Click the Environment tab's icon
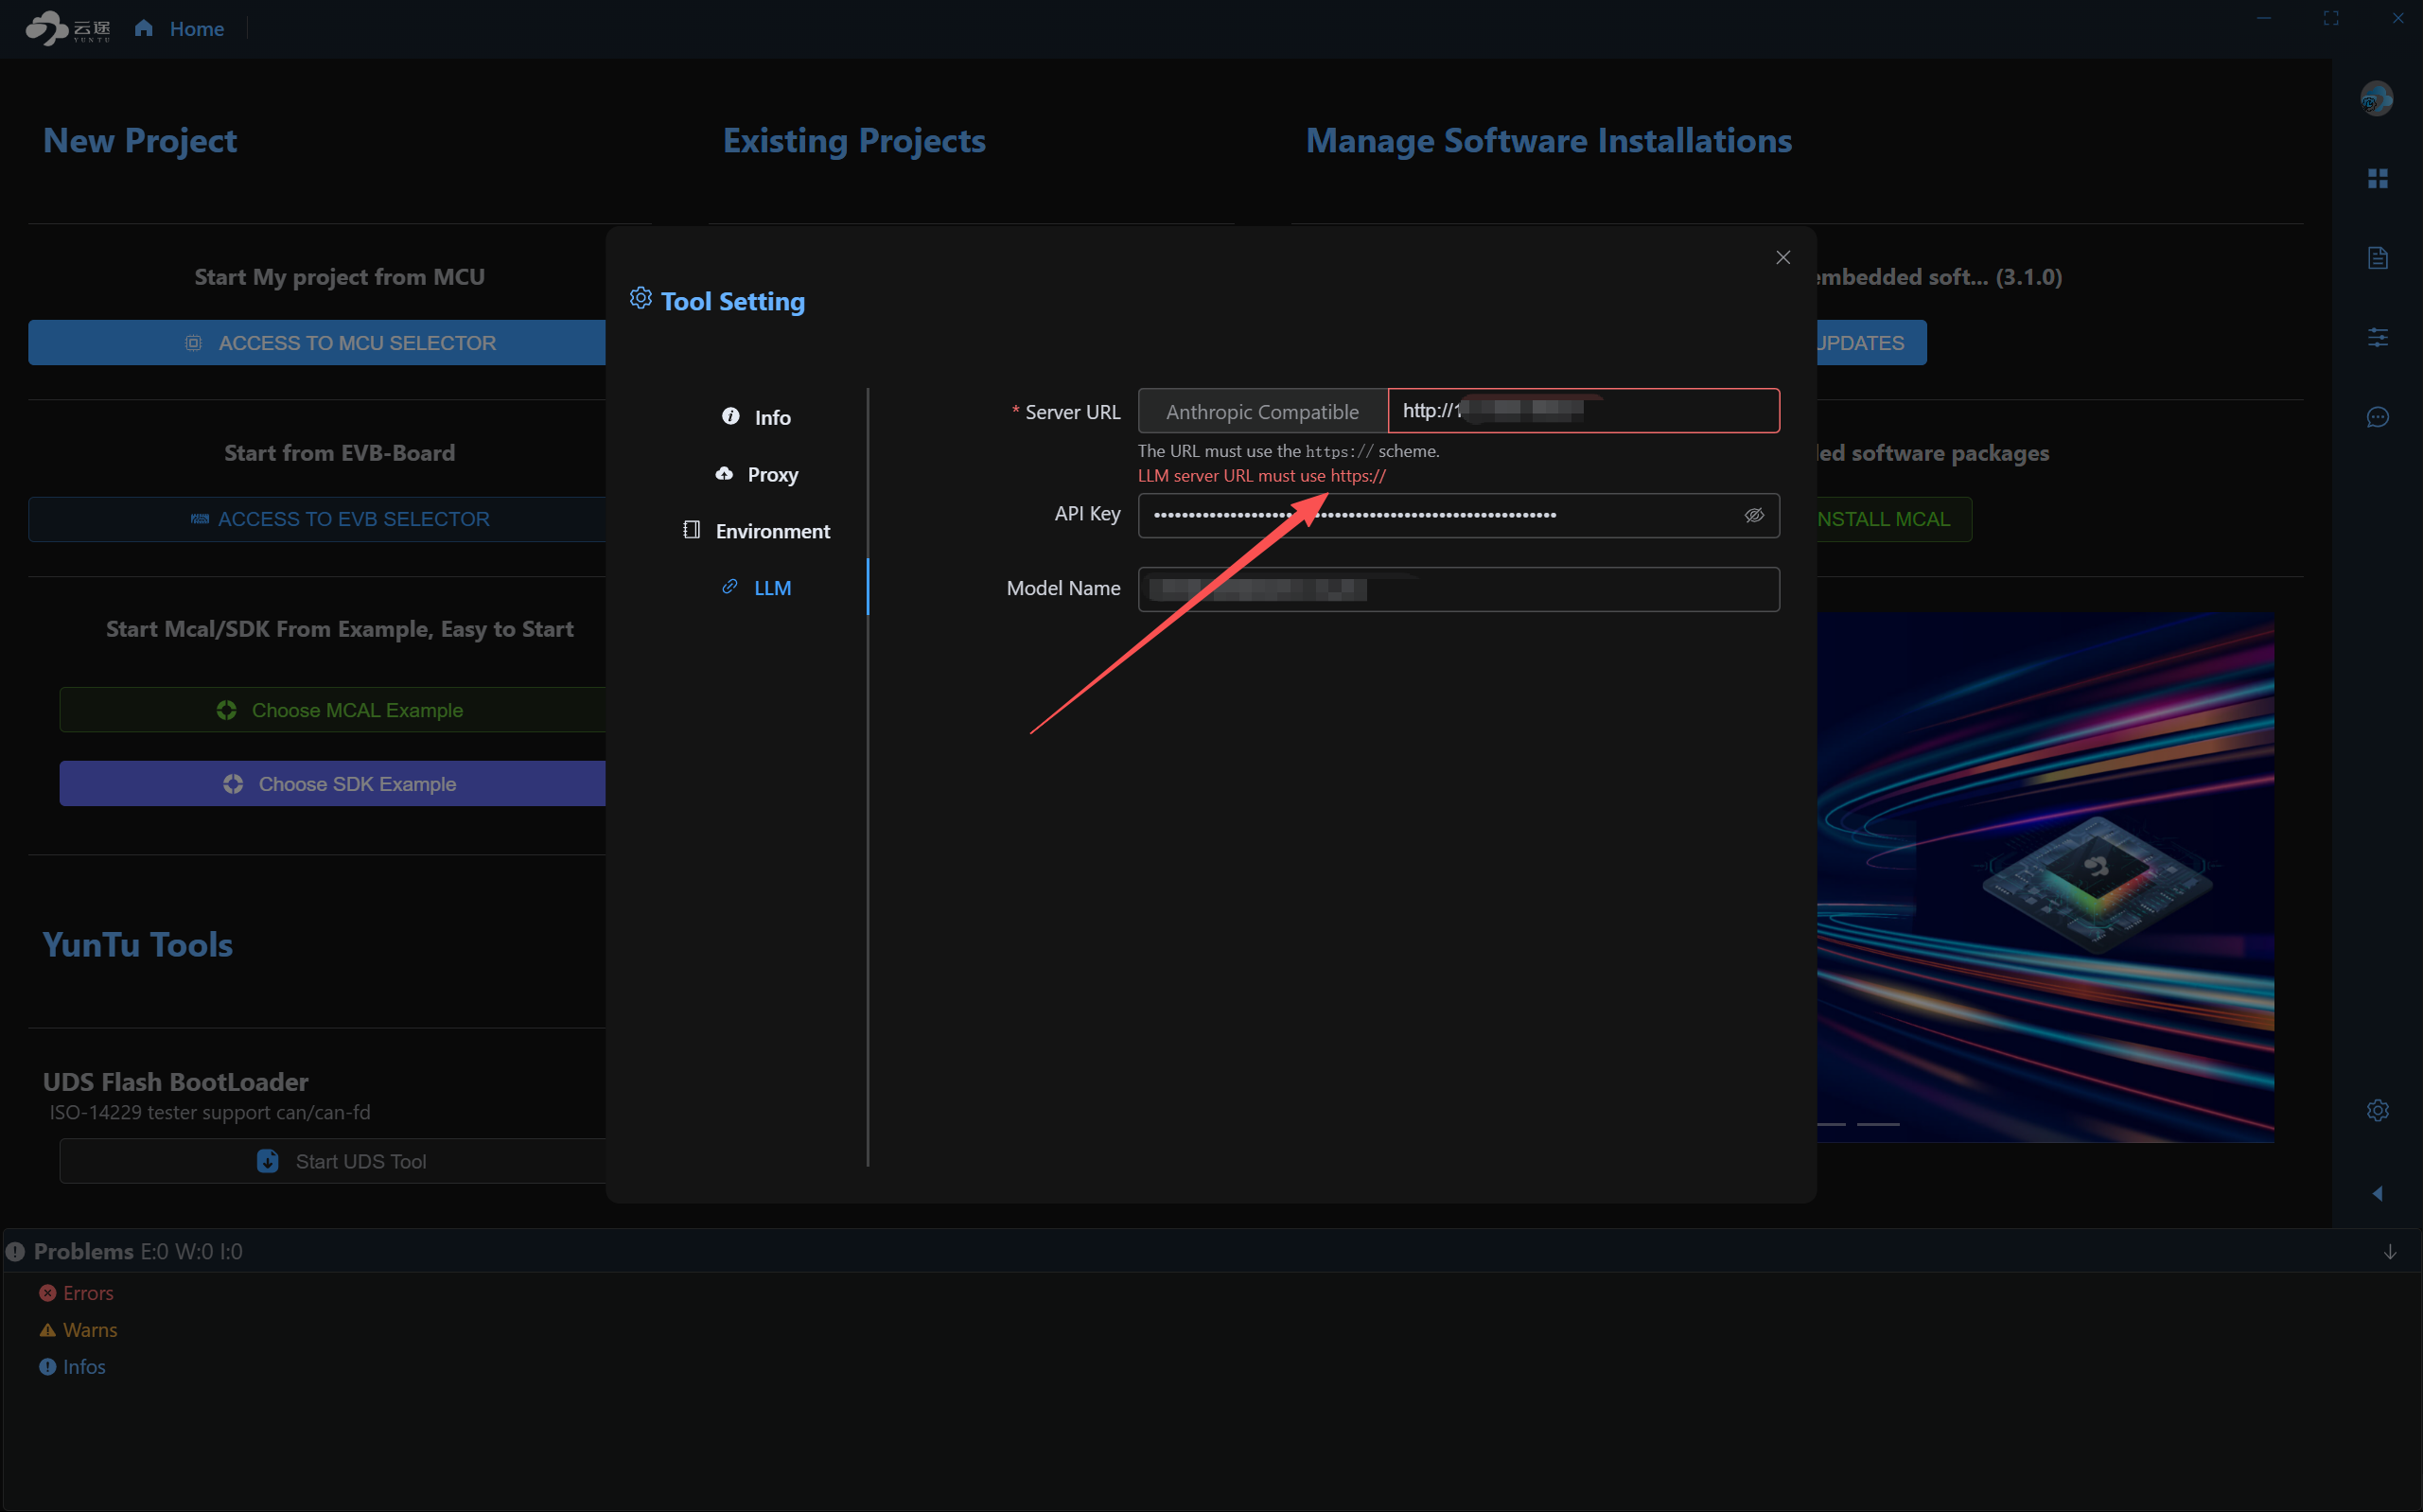The width and height of the screenshot is (2423, 1512). (691, 530)
